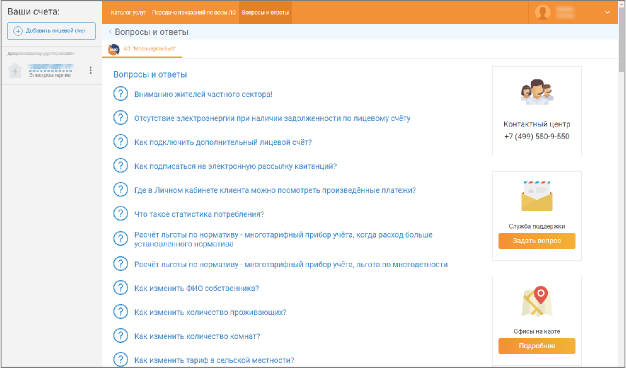626x368 pixels.
Task: Click question icon beside 'расход больше установленного норматива'
Action: tap(121, 239)
